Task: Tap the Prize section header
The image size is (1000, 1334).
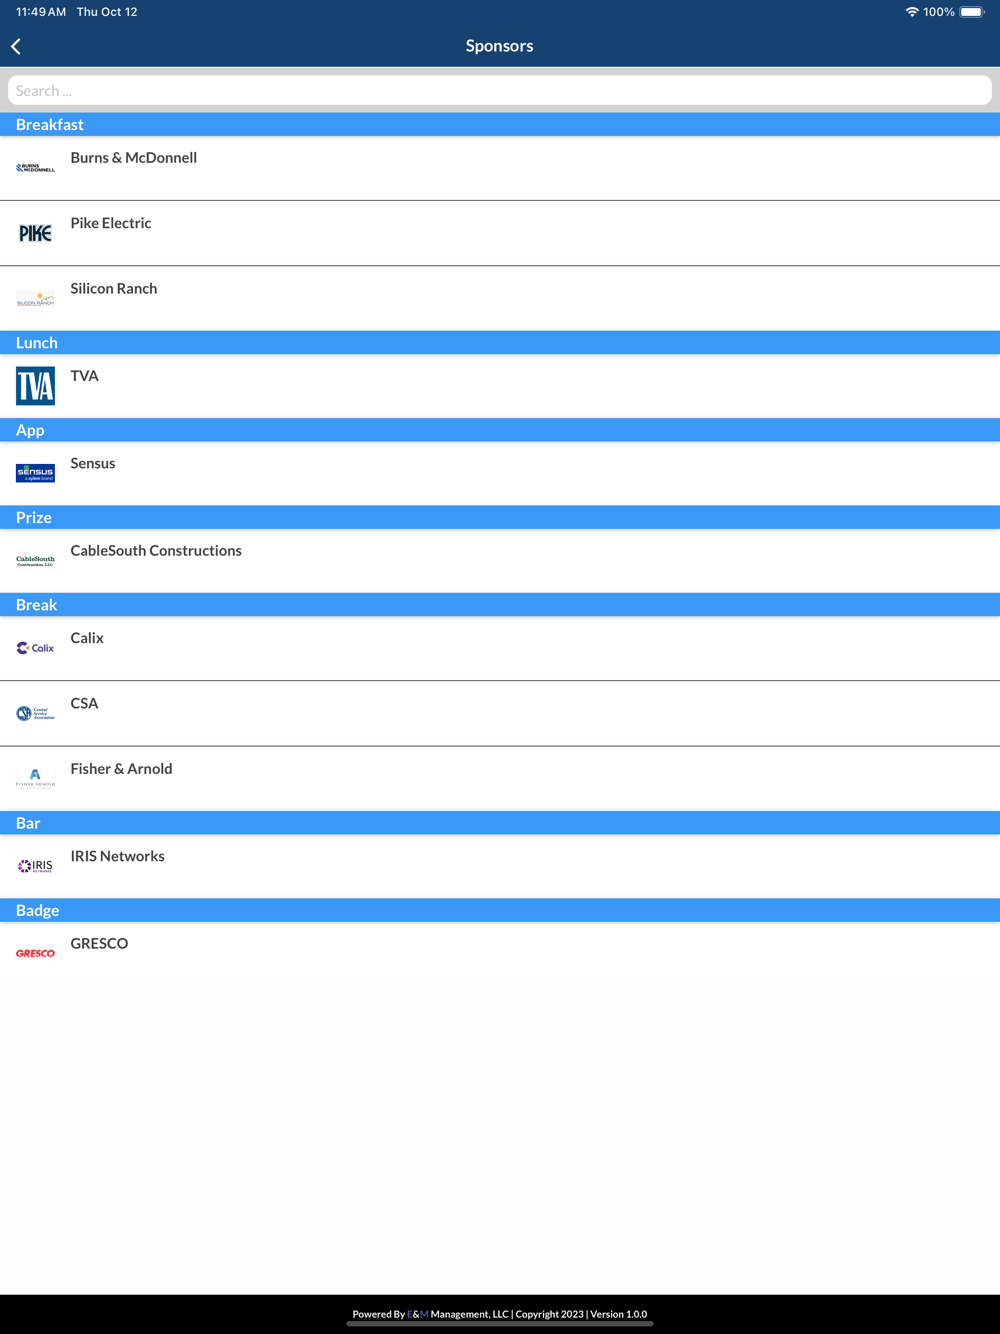Action: (500, 517)
